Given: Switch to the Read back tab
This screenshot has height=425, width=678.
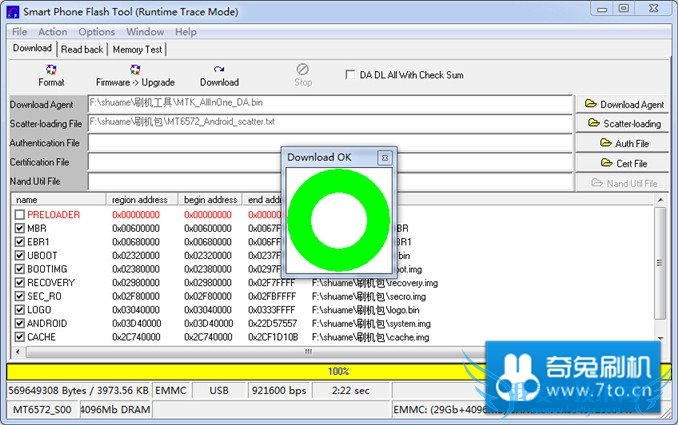Looking at the screenshot, I should point(82,49).
